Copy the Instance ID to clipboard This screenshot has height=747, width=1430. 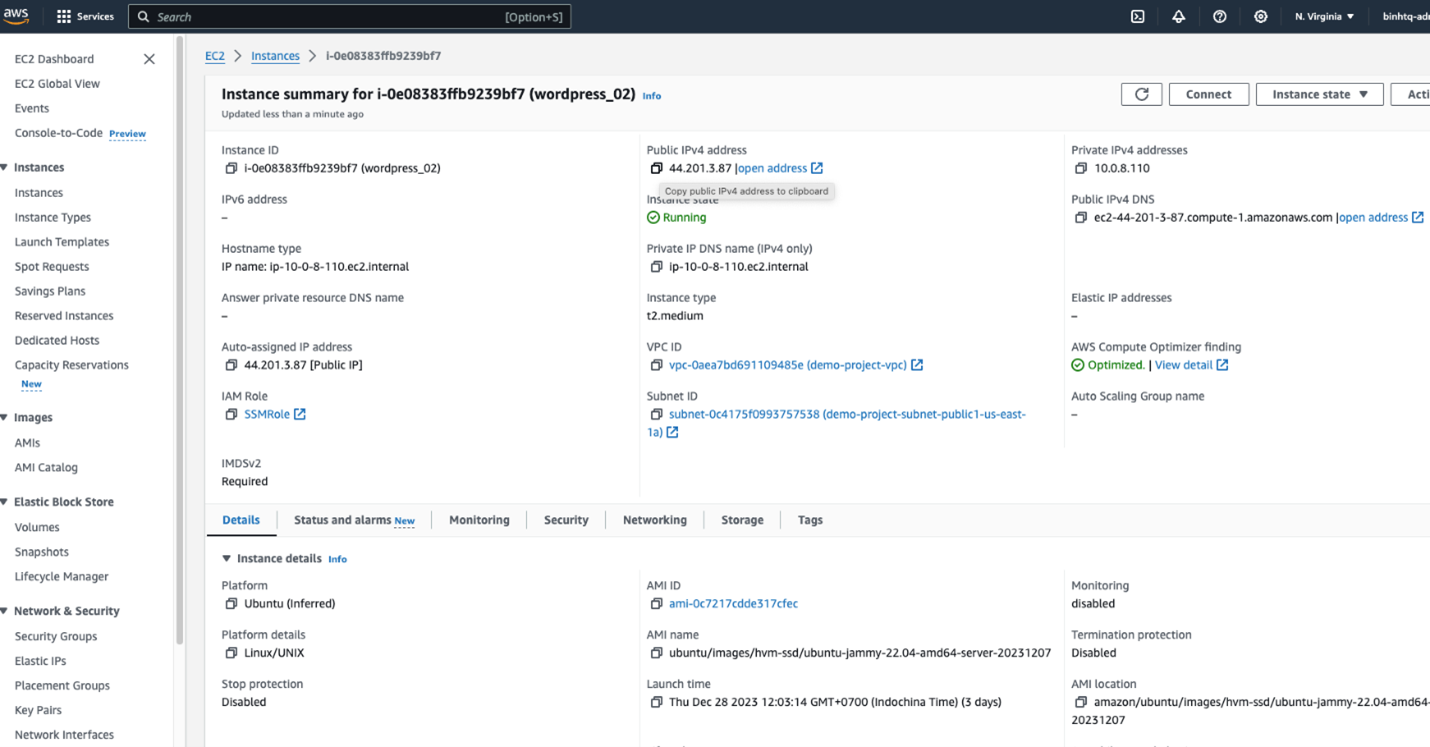(231, 168)
